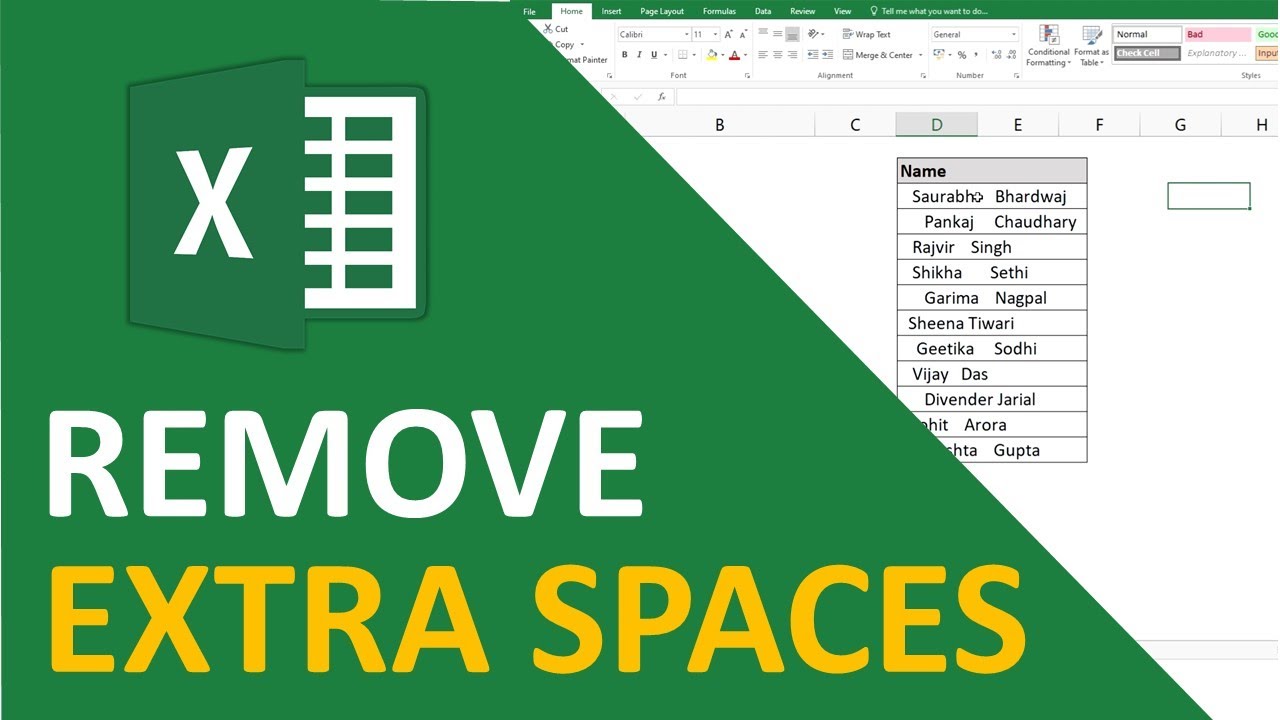Toggle Bold formatting
Screen dimensions: 1280x720
(625, 55)
